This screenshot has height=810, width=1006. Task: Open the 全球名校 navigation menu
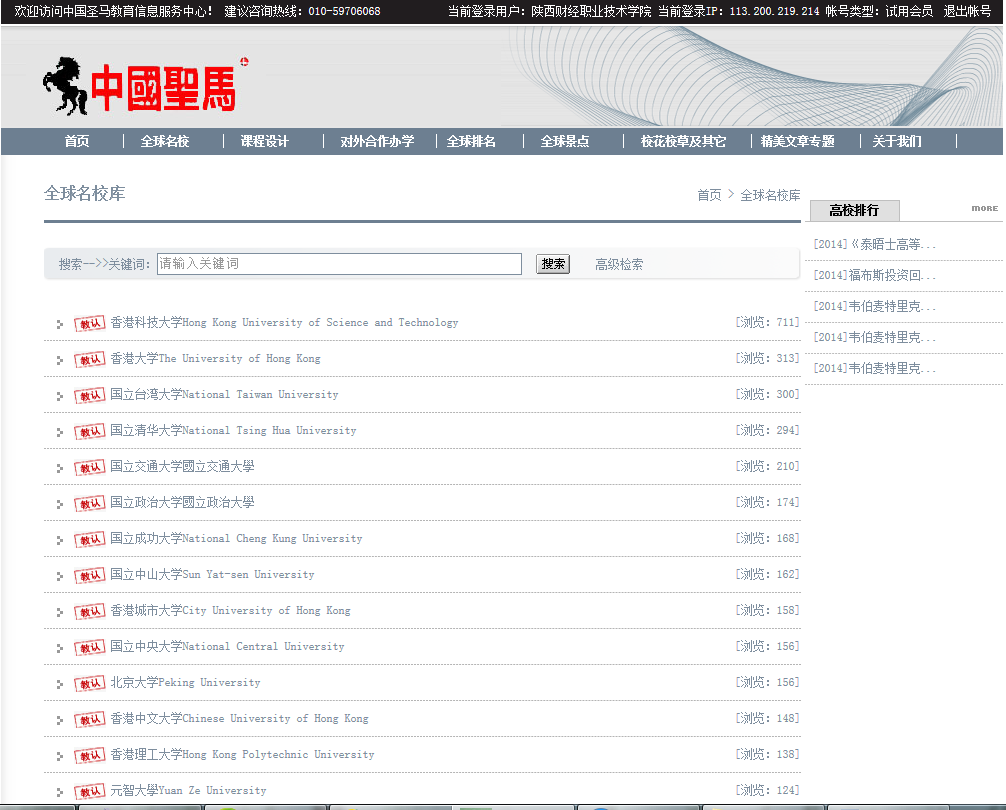click(x=165, y=141)
